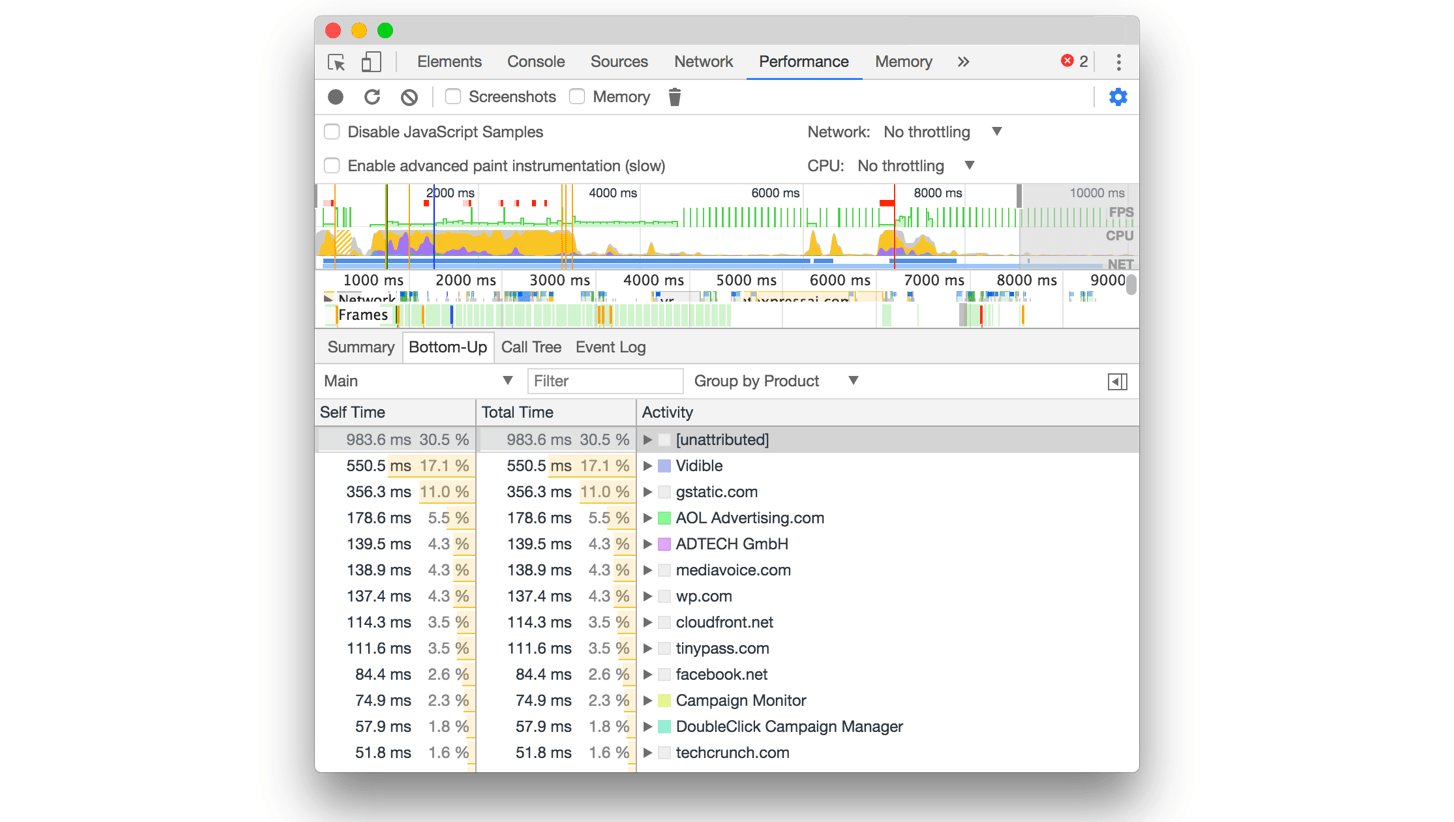Sort by the Activity column header

(887, 412)
